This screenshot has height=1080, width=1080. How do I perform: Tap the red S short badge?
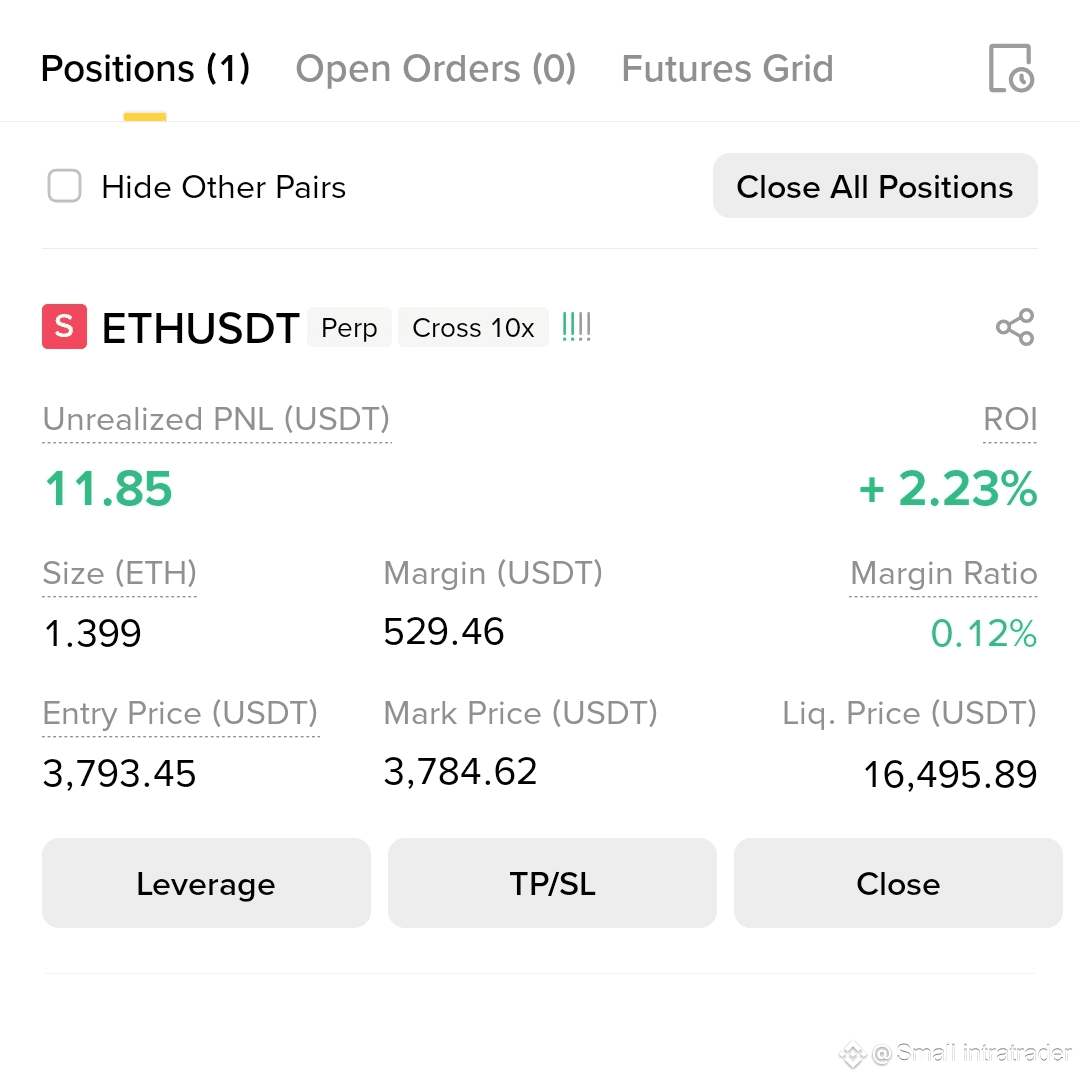pyautogui.click(x=64, y=326)
